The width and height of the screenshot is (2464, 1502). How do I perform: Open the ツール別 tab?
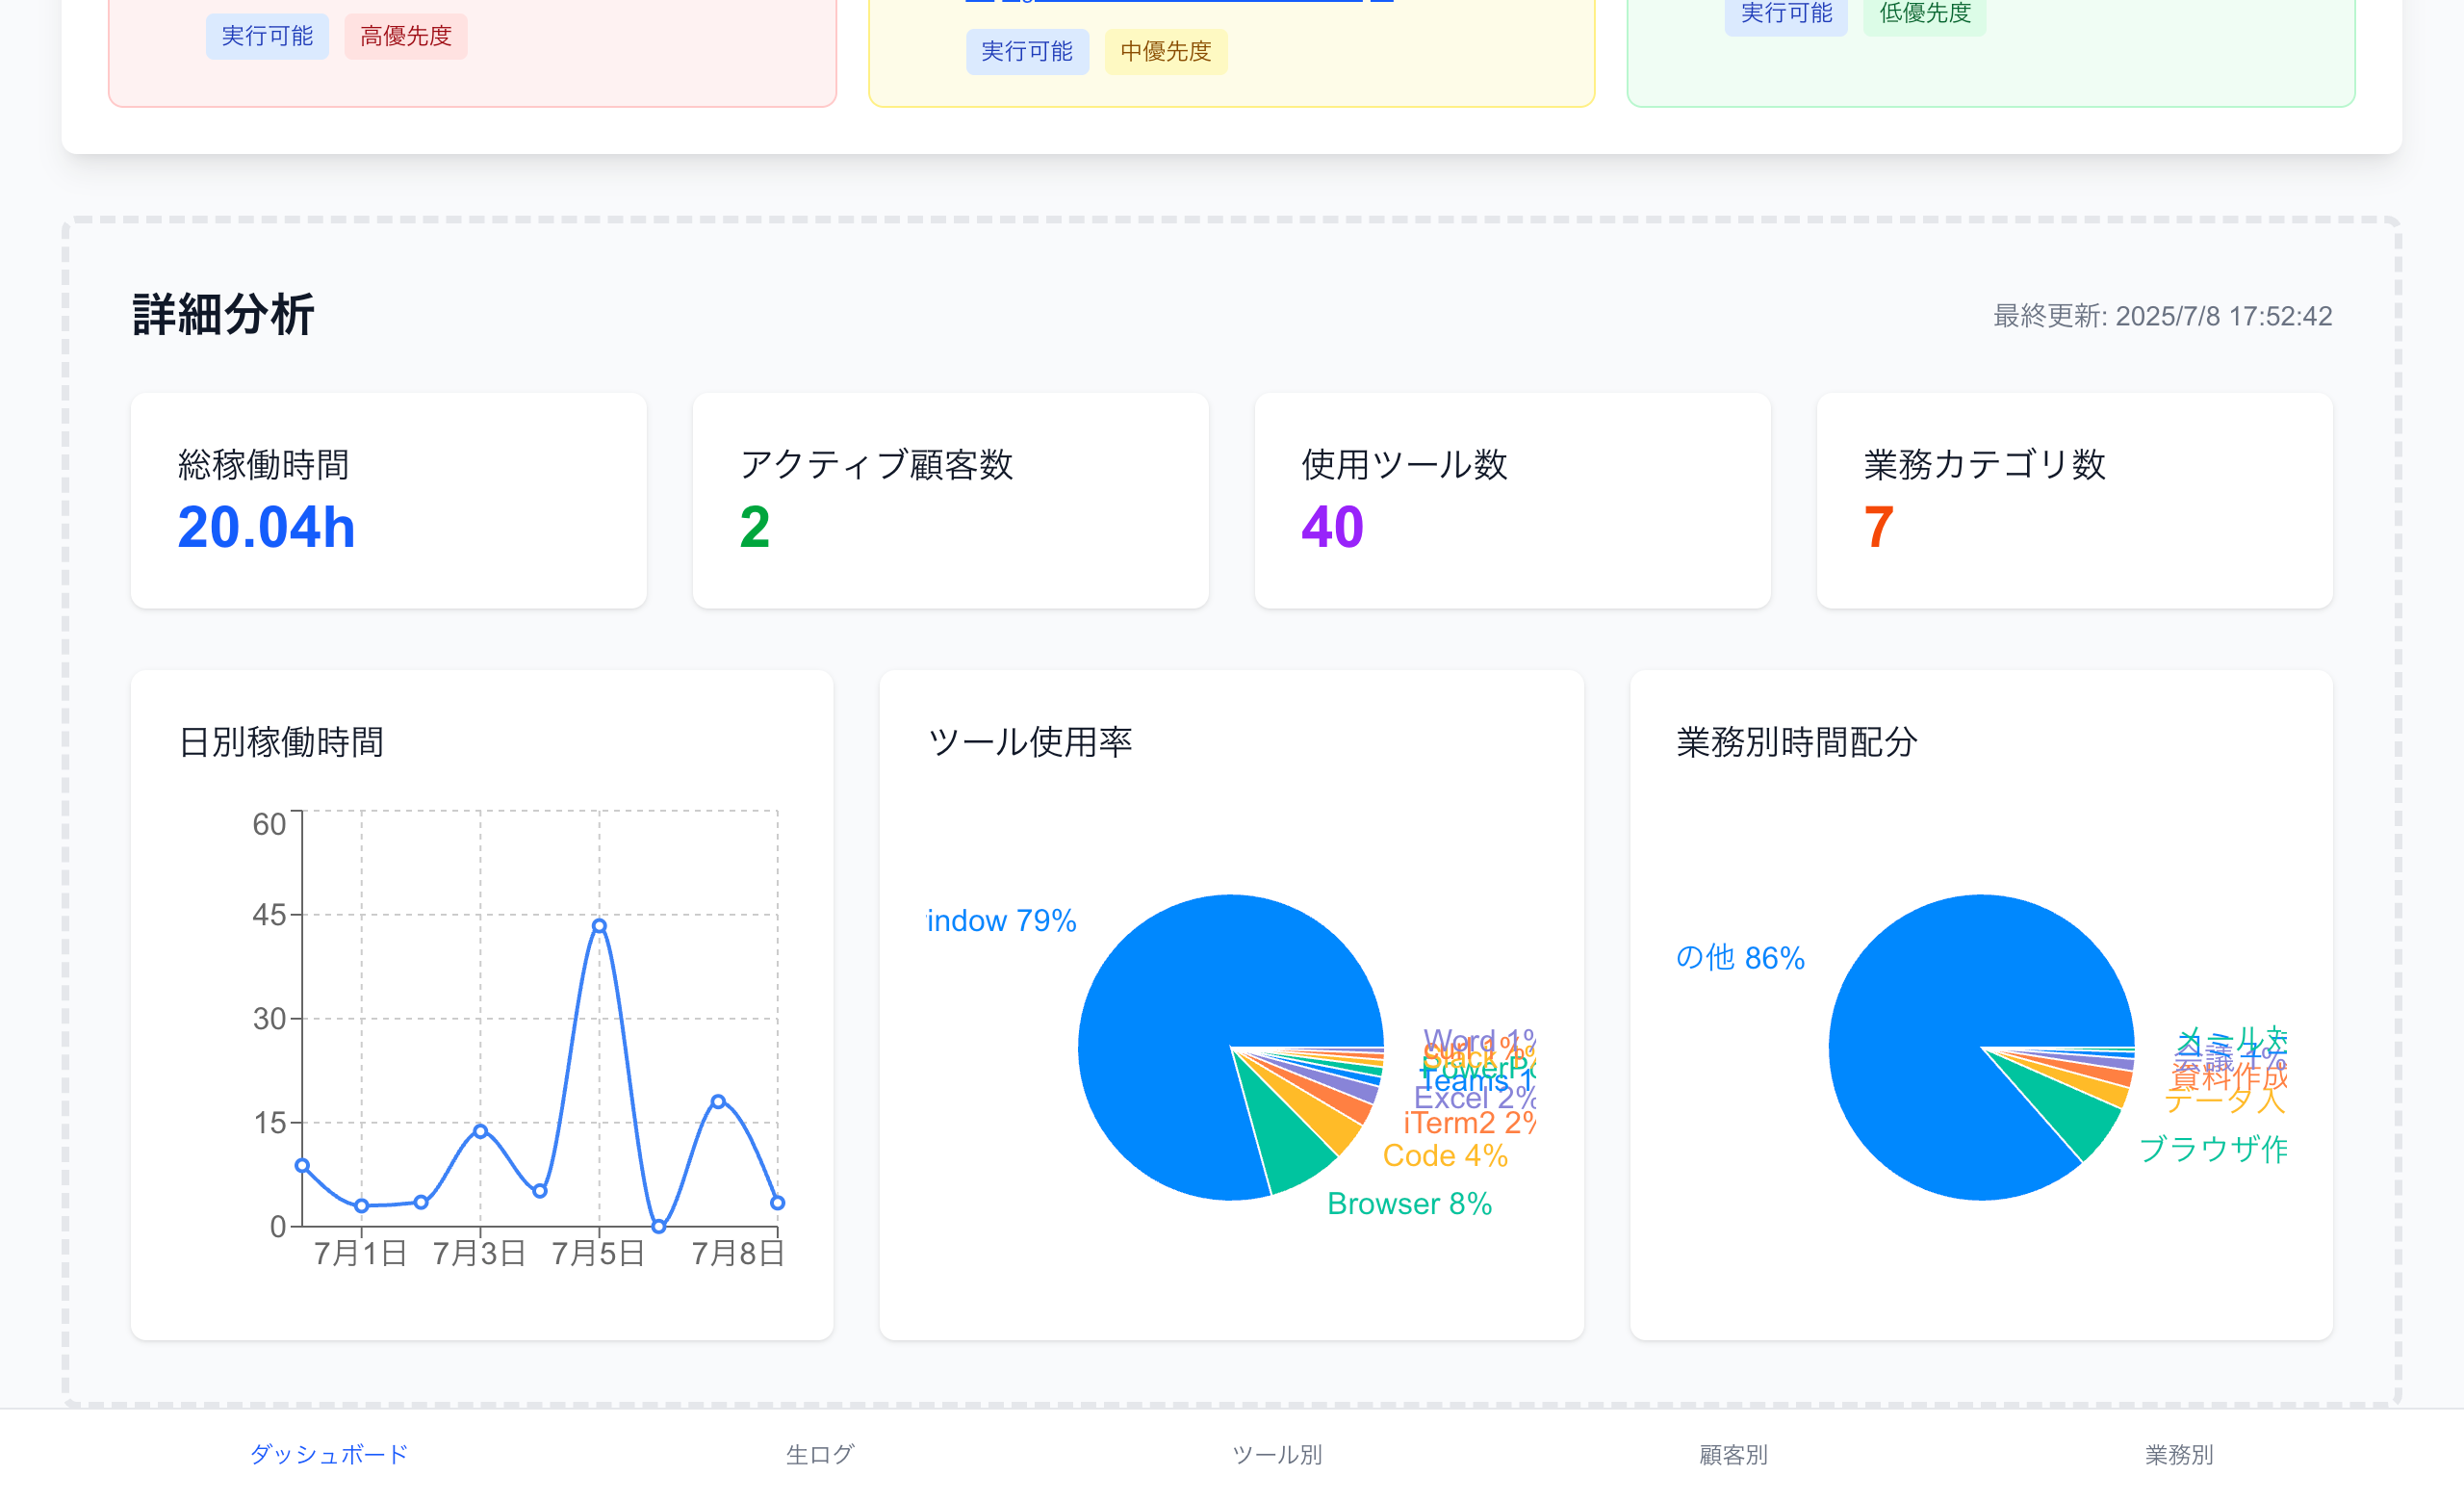point(1276,1455)
